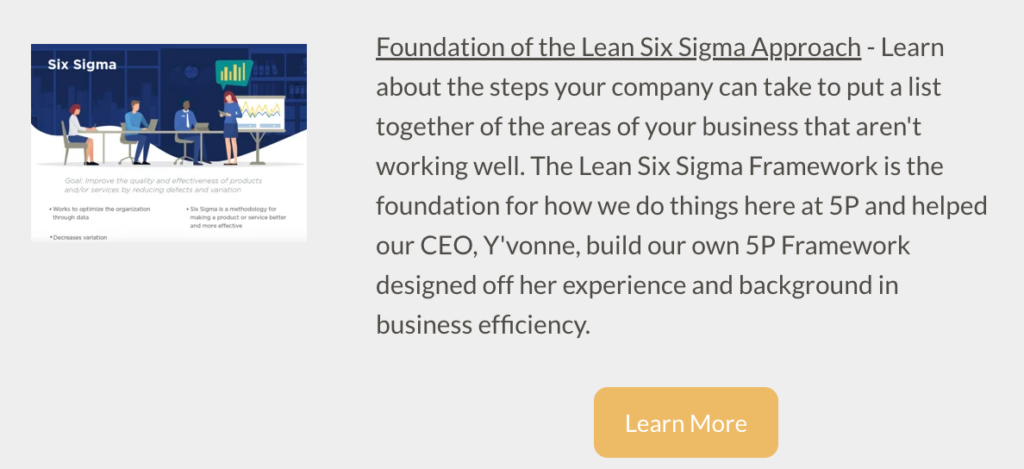Click the 'Works to optimize the organization' bullet

pyautogui.click(x=100, y=213)
